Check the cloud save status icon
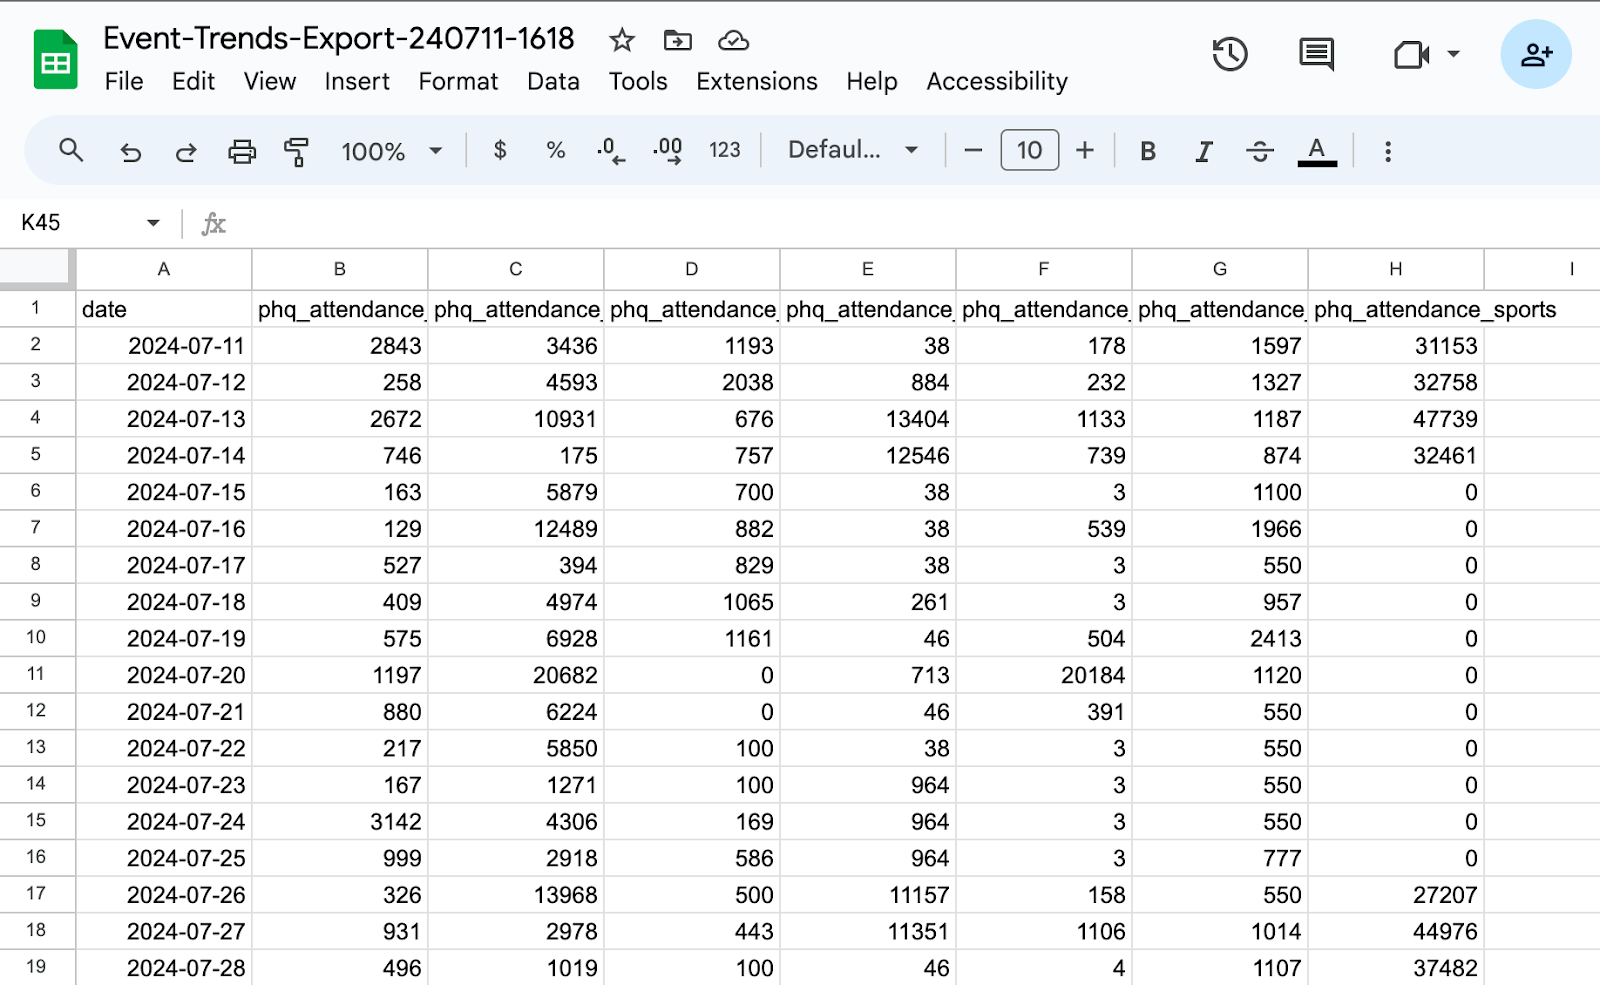Screen dimensions: 1600x985 pyautogui.click(x=734, y=40)
